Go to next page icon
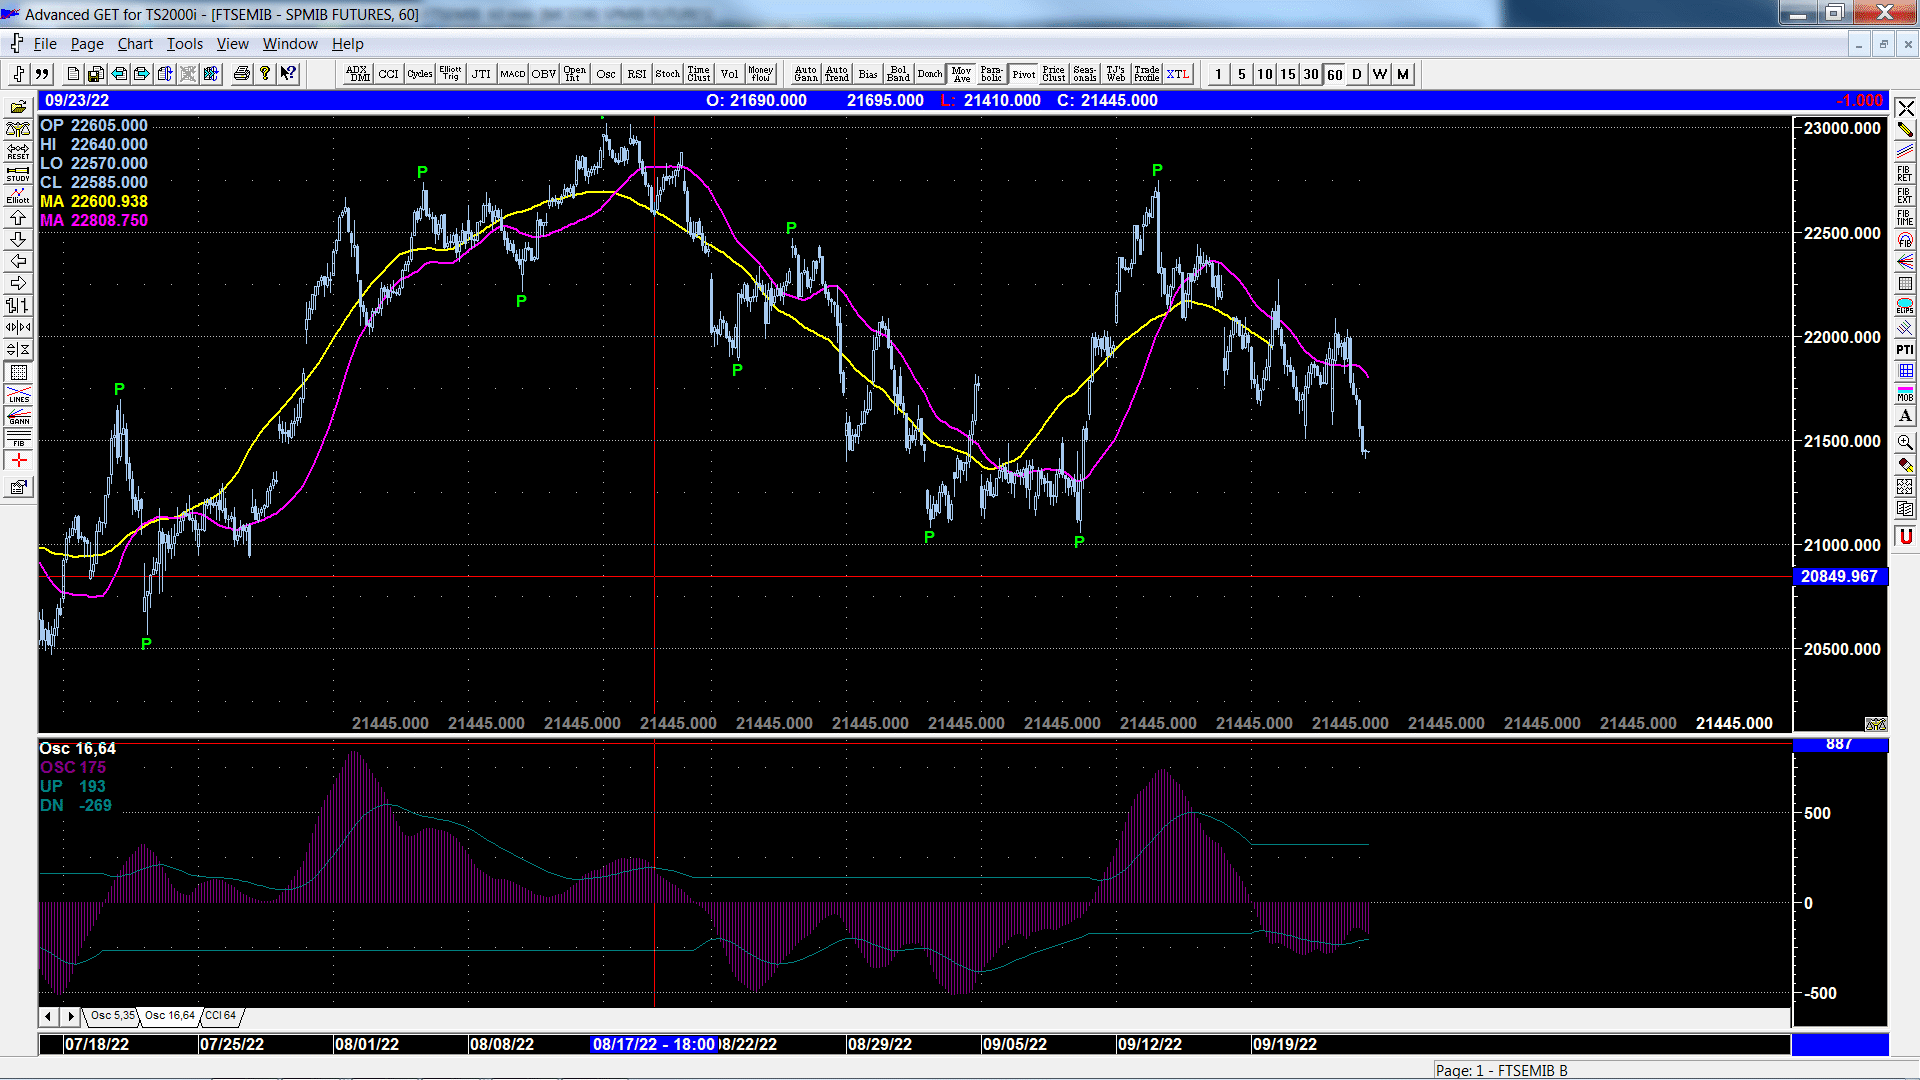This screenshot has width=1920, height=1080. coord(142,74)
